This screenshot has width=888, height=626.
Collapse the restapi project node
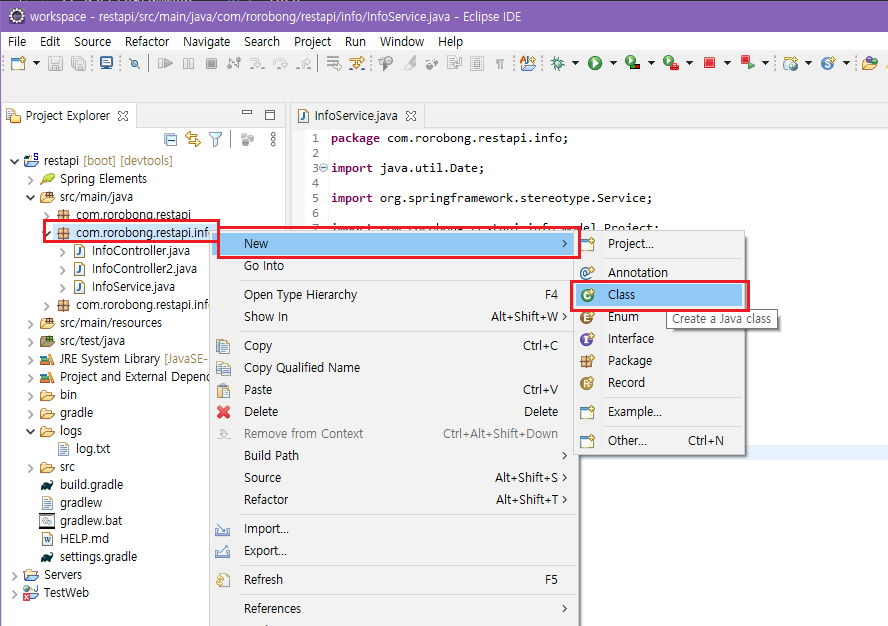(x=15, y=161)
